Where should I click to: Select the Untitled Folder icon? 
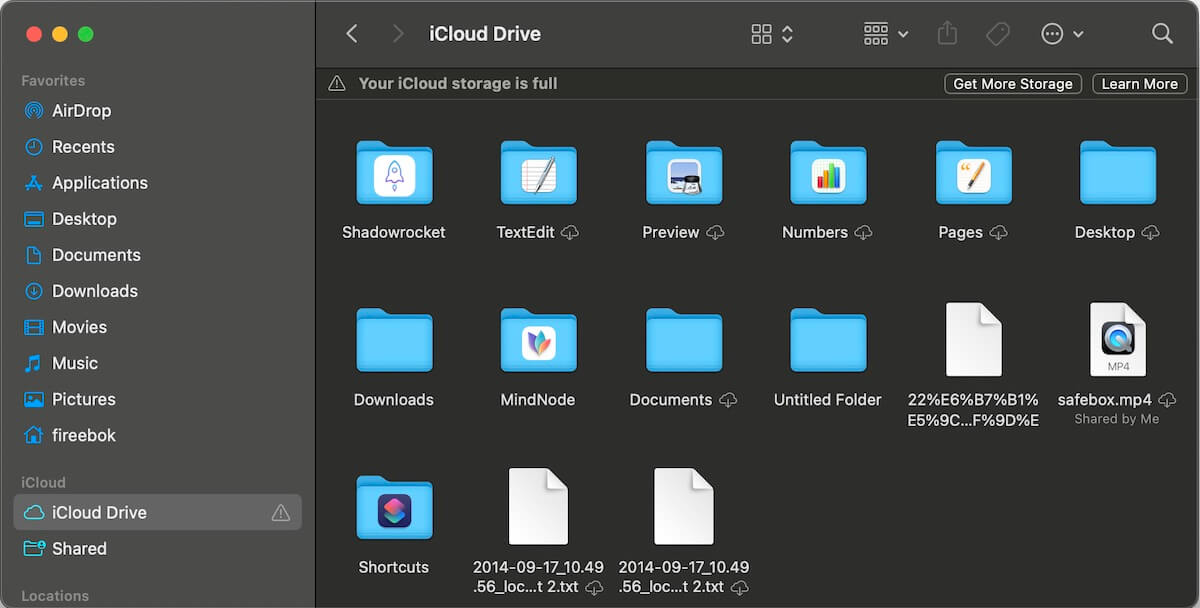coord(828,340)
